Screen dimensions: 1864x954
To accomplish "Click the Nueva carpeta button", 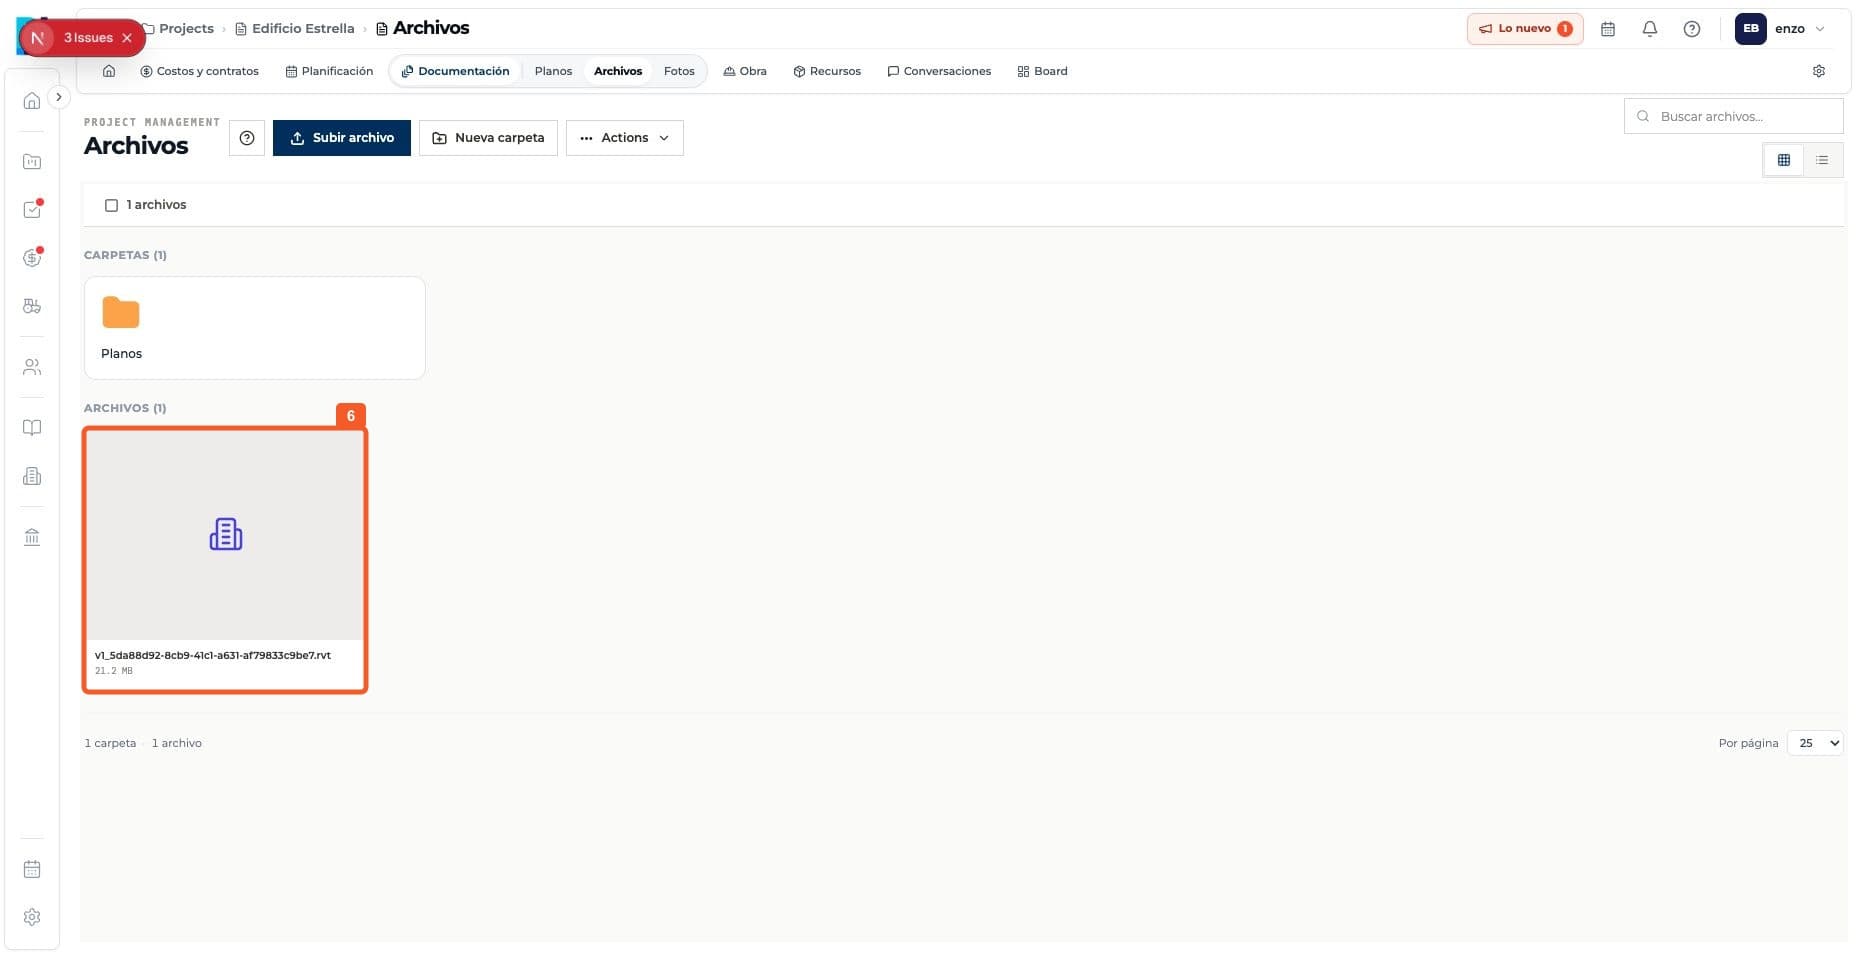I will coord(488,138).
